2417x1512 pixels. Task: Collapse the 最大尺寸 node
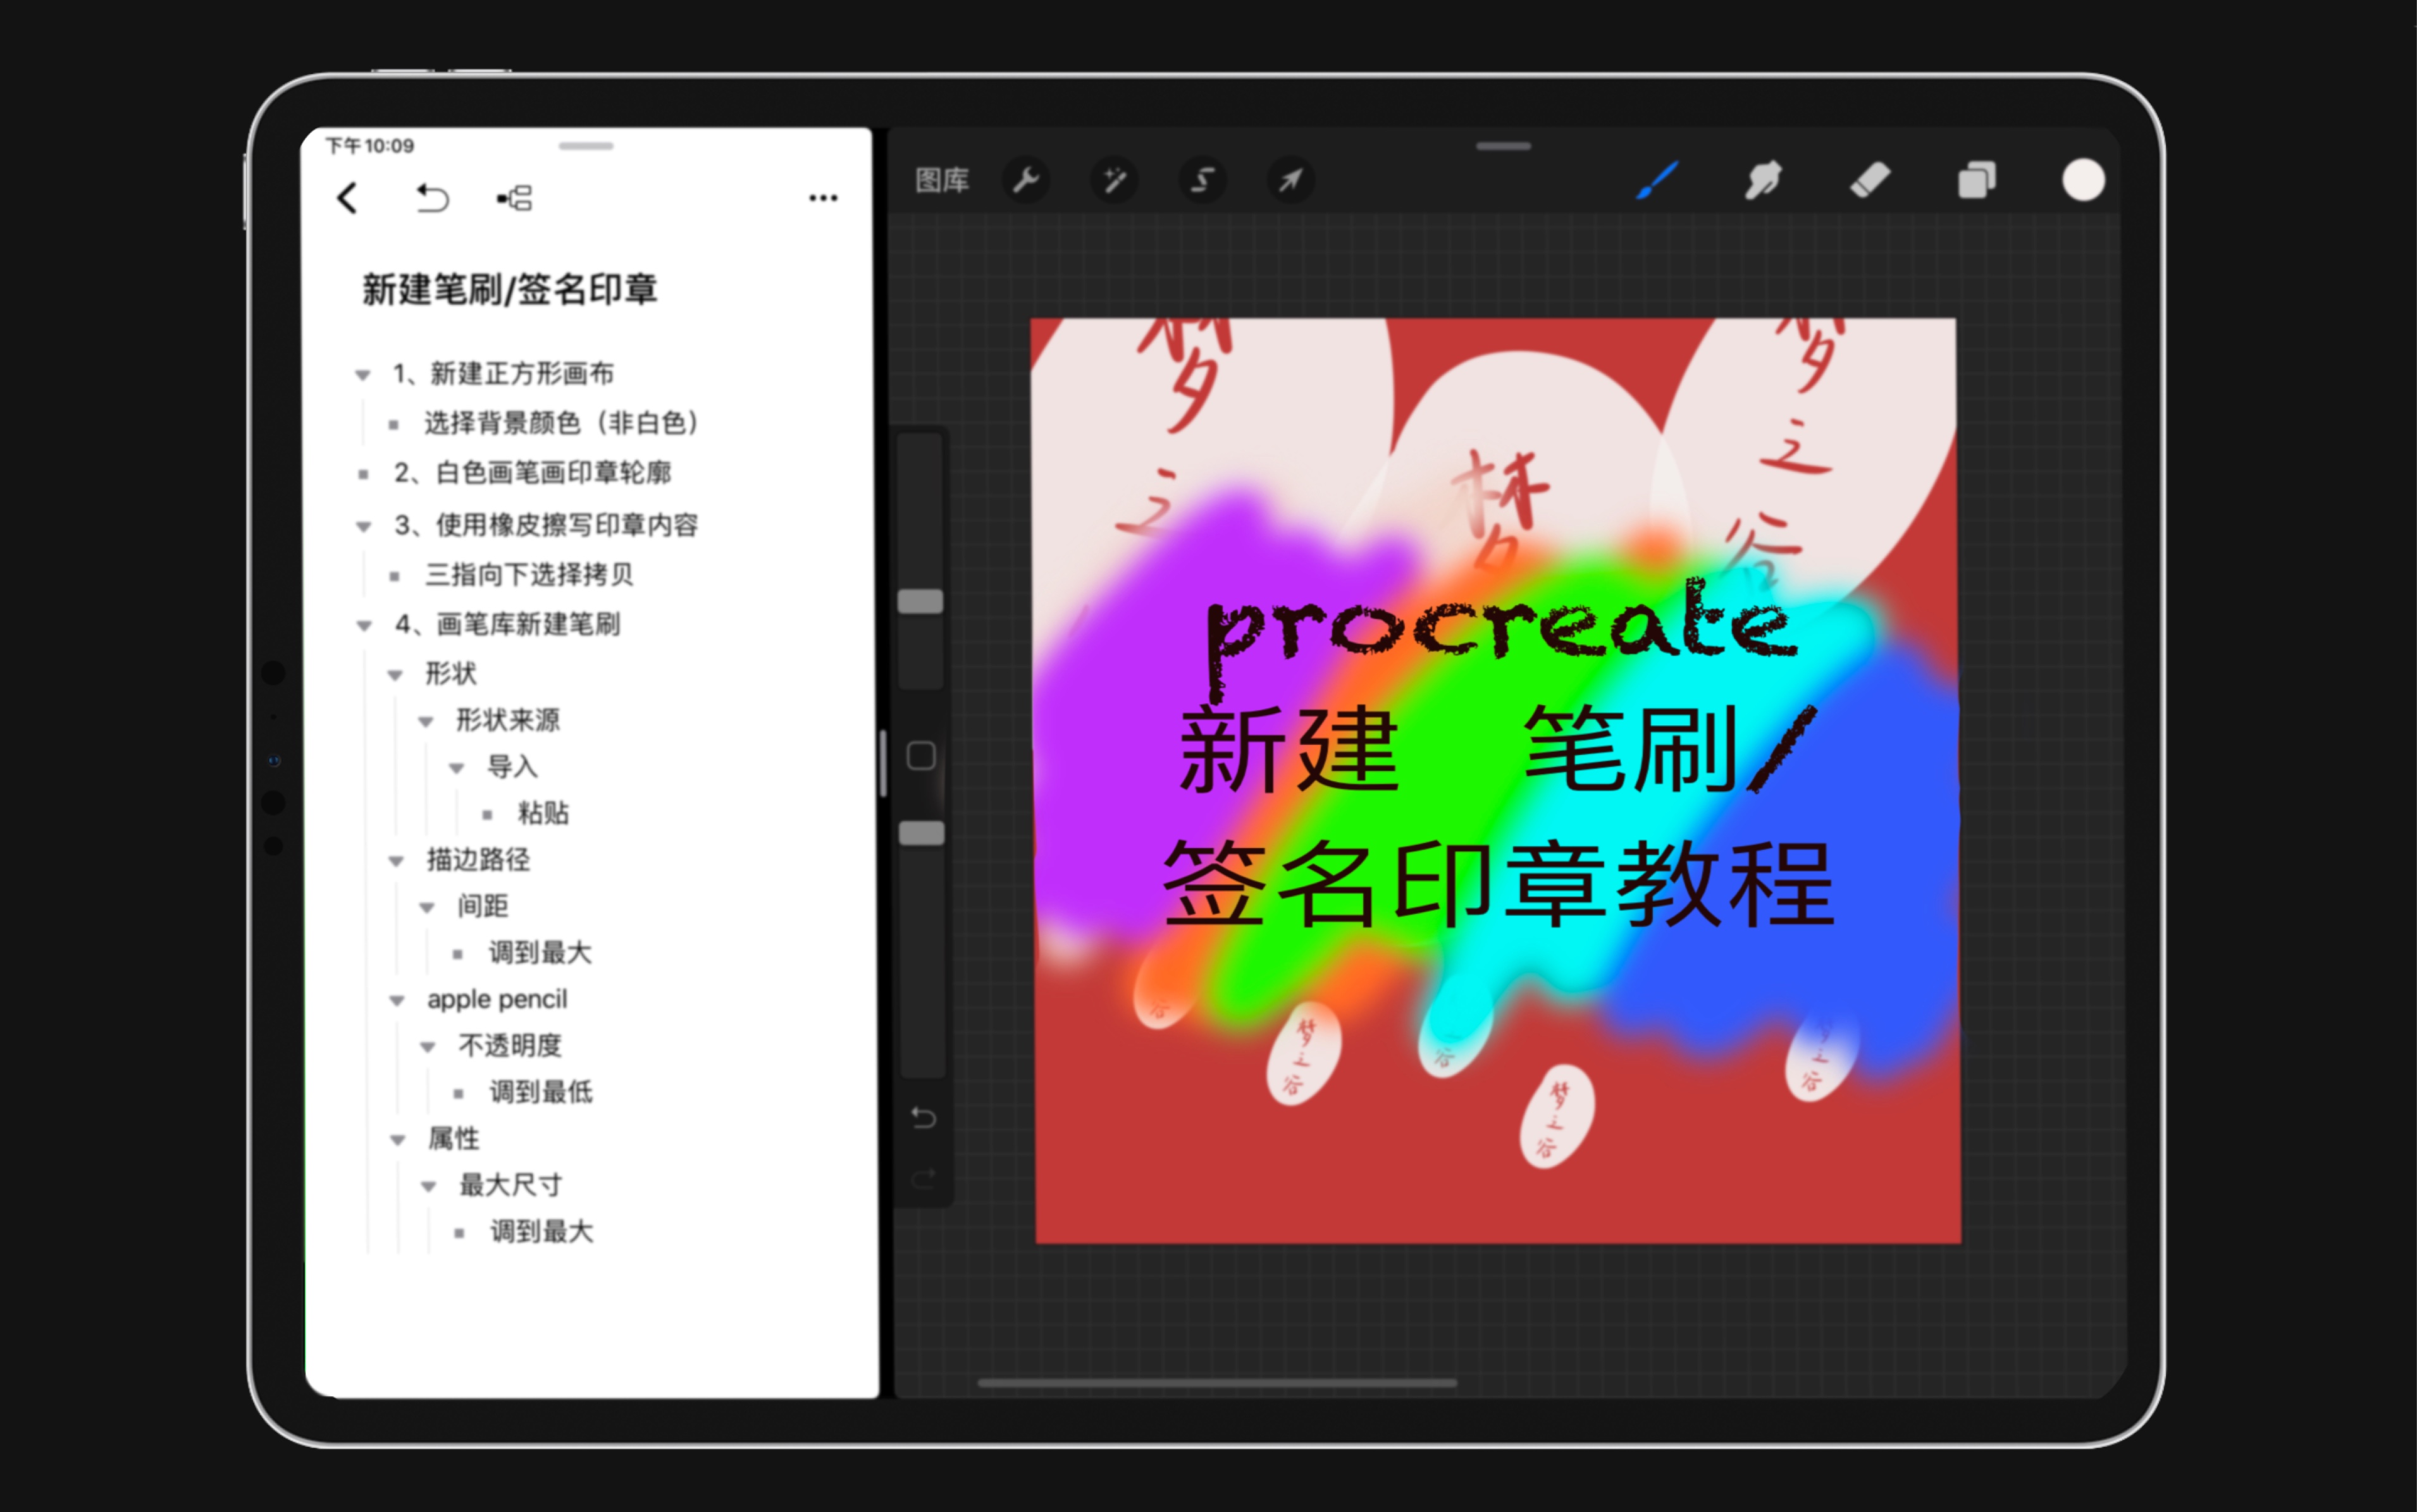coord(429,1186)
